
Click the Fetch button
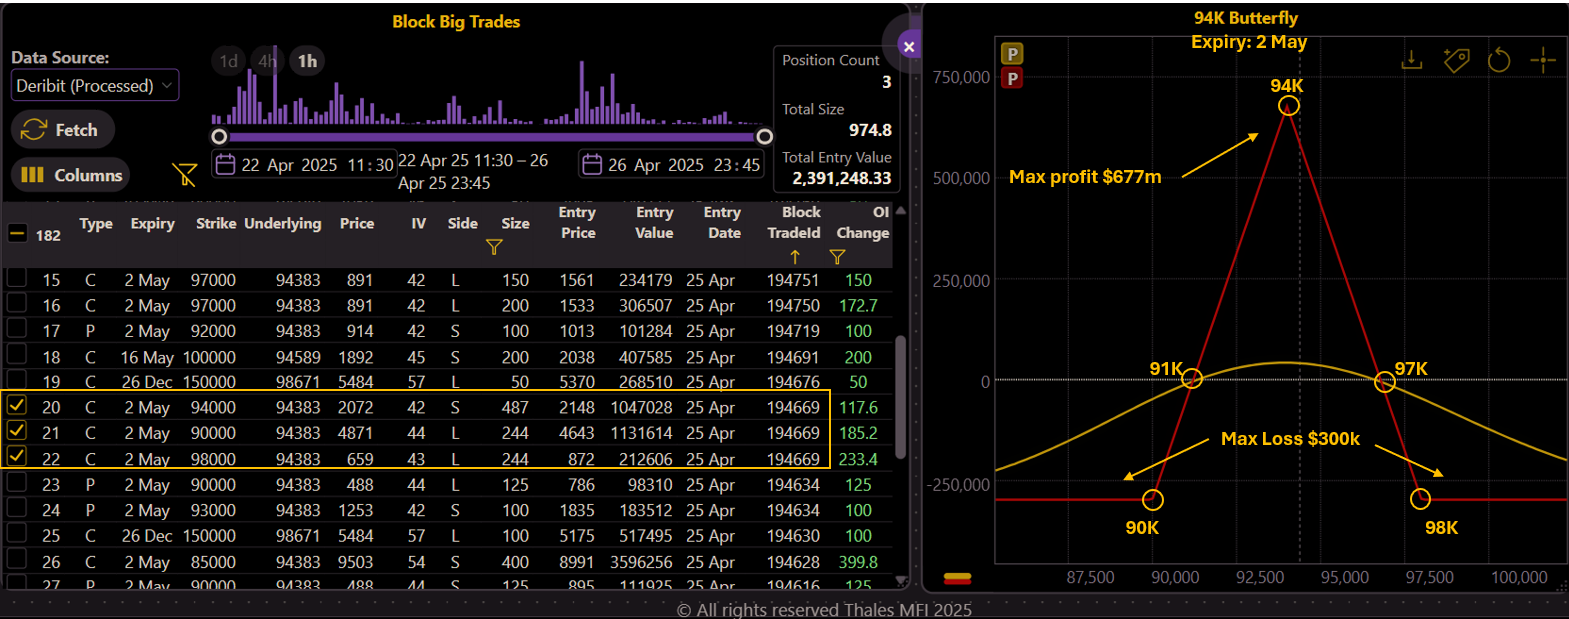pyautogui.click(x=62, y=130)
